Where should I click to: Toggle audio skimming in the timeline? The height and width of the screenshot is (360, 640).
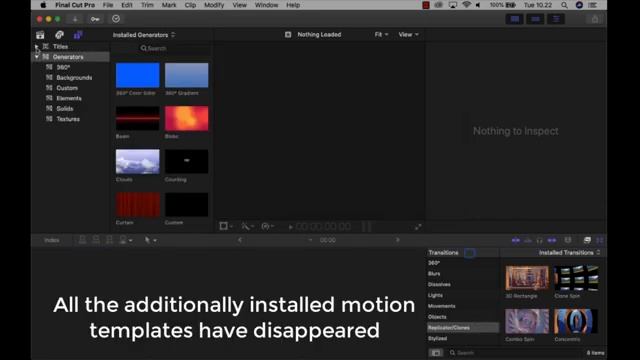click(x=528, y=240)
